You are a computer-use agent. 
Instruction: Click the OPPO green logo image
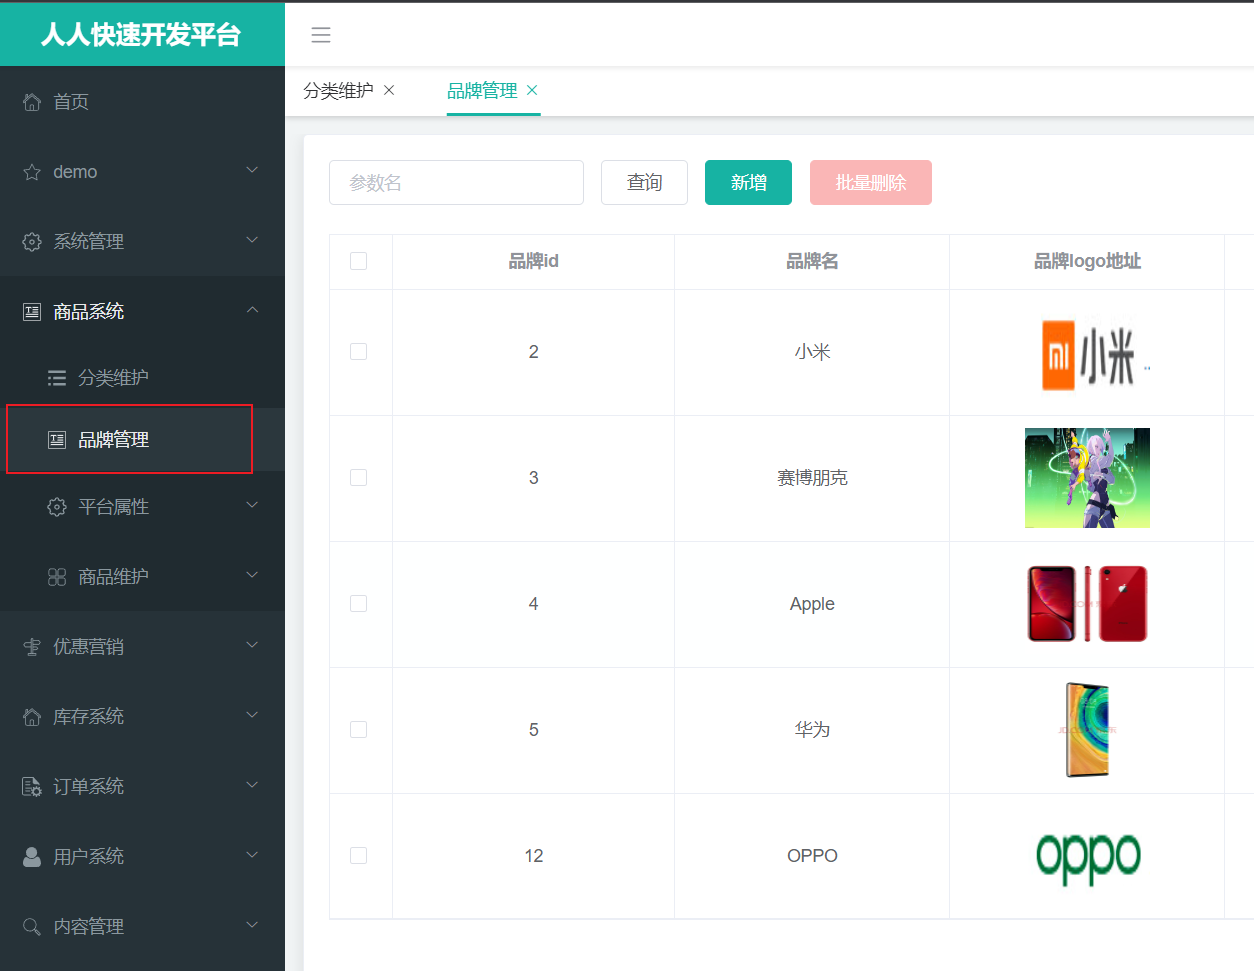[1088, 858]
